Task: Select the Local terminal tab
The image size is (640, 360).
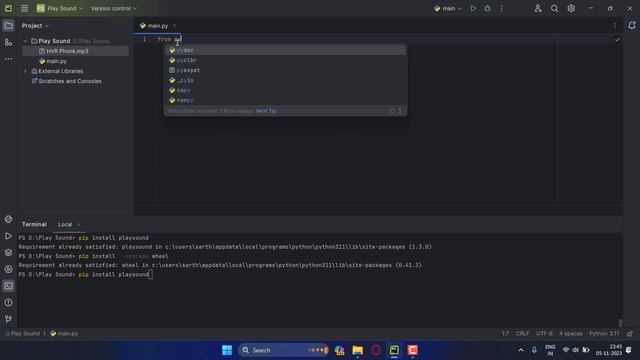Action: 65,224
